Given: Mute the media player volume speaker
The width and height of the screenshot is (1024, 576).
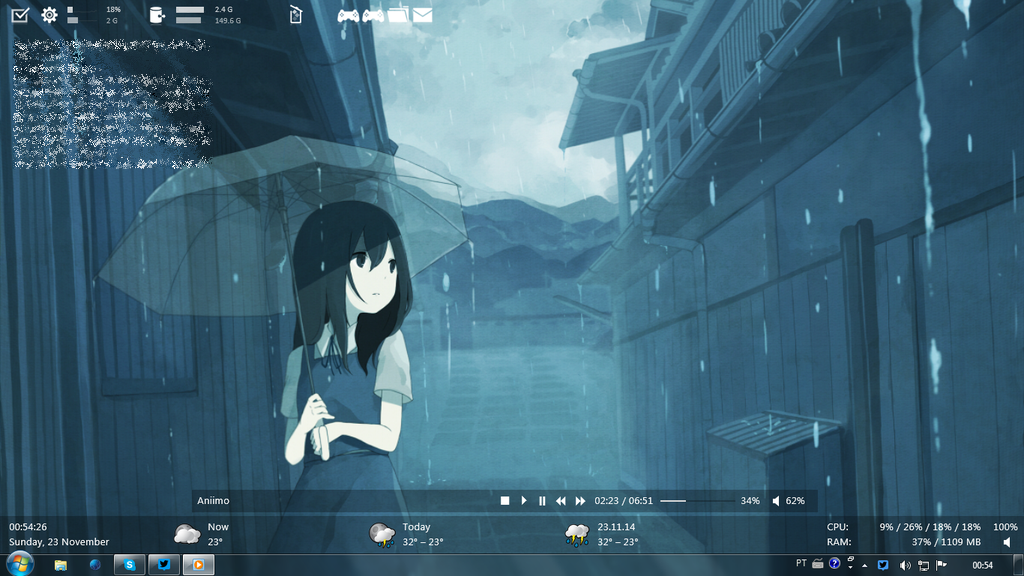Looking at the screenshot, I should click(x=776, y=500).
